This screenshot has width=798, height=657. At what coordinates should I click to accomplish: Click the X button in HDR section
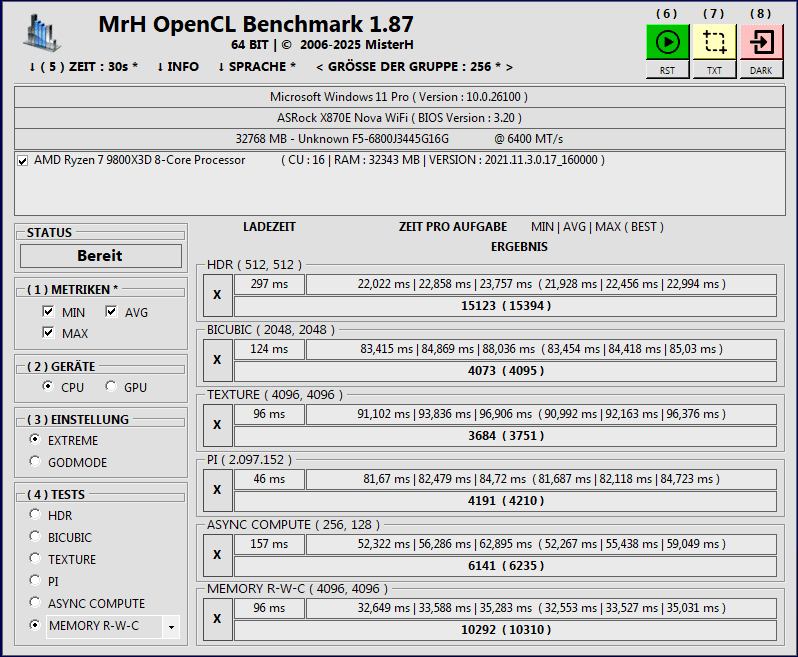coord(217,295)
